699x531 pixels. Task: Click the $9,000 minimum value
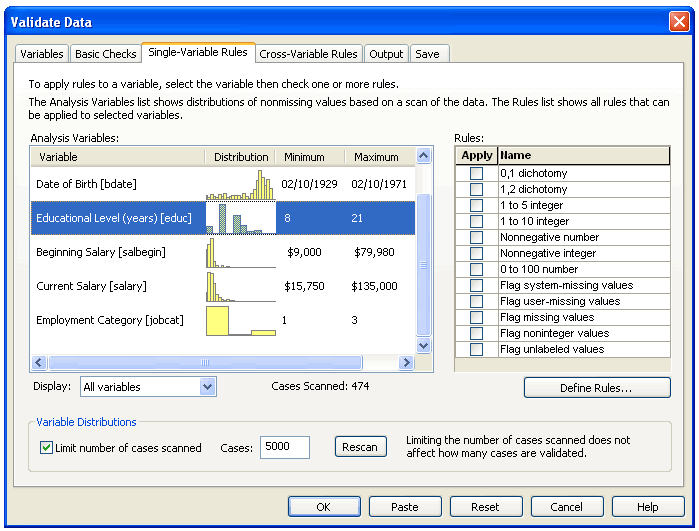pyautogui.click(x=304, y=252)
